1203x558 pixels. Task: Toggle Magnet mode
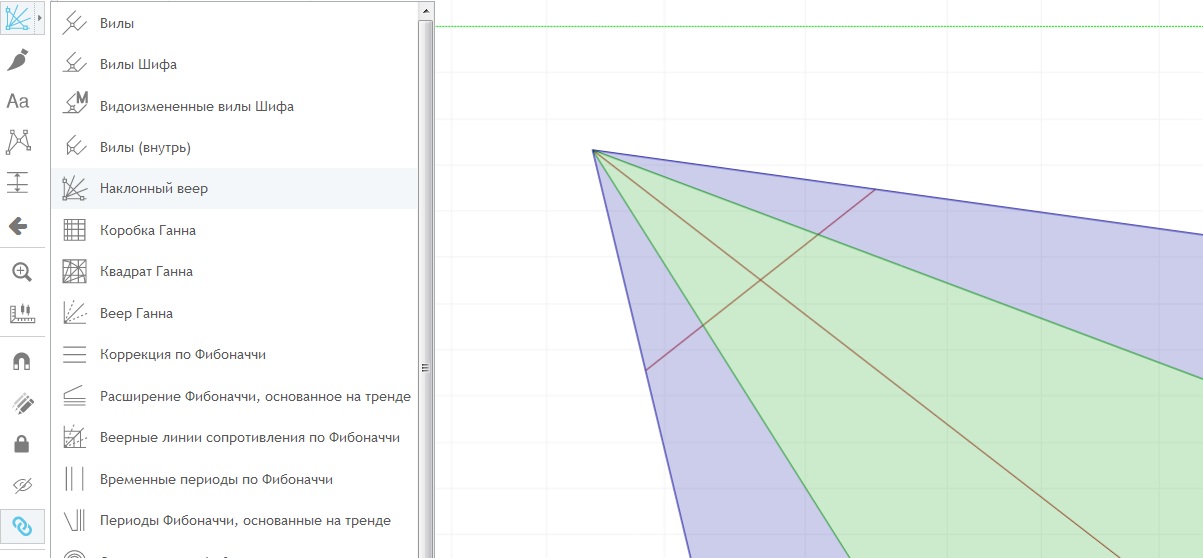(21, 362)
